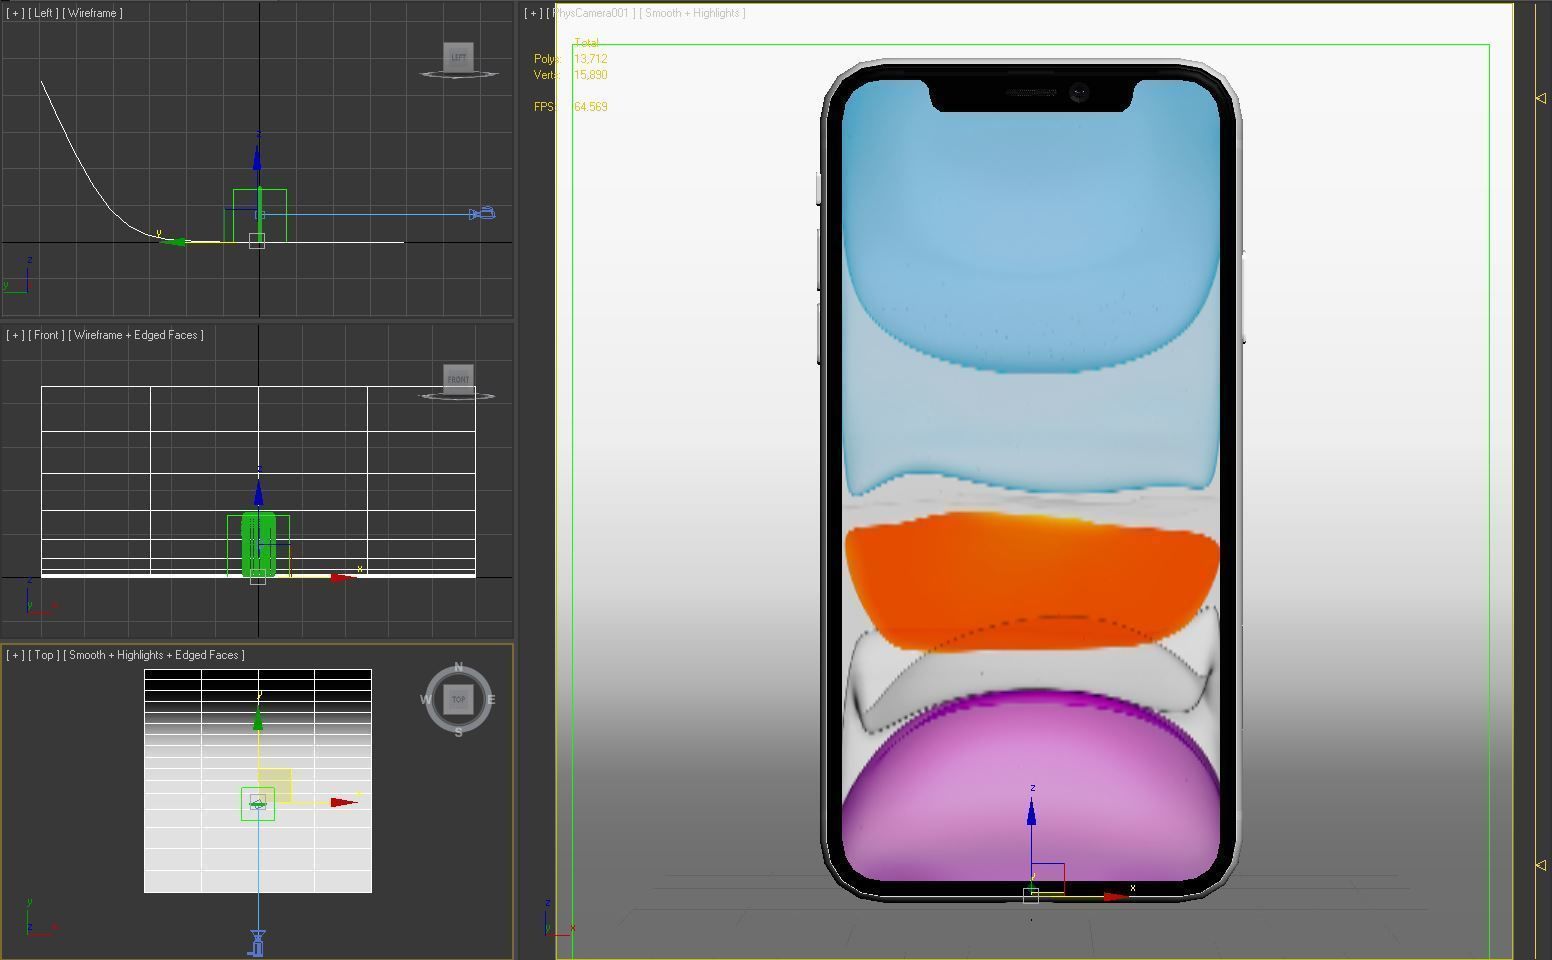The image size is (1552, 960).
Task: Select the phone's front camera lens in notch
Action: coord(1080,92)
